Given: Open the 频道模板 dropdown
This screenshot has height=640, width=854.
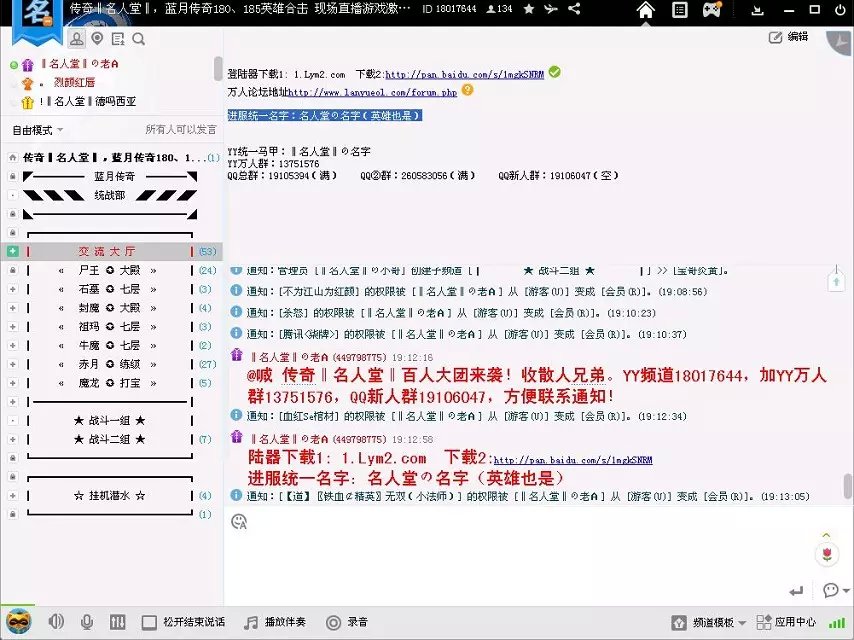Looking at the screenshot, I should click(712, 622).
